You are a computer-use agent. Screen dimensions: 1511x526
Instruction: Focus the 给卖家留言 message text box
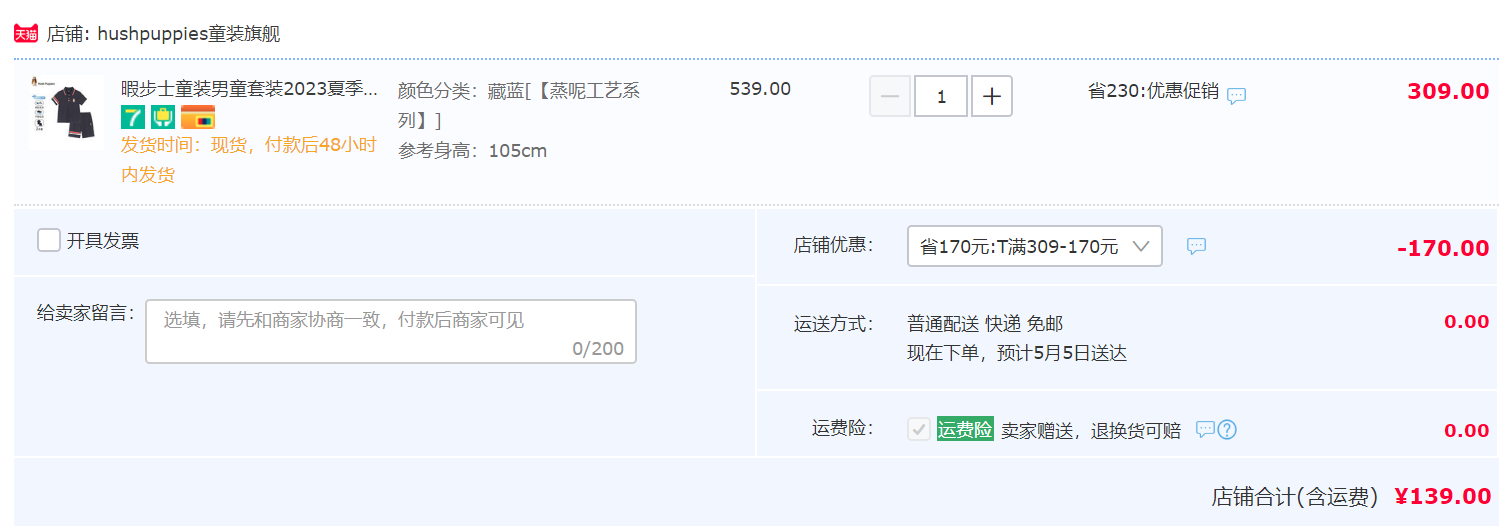click(391, 331)
